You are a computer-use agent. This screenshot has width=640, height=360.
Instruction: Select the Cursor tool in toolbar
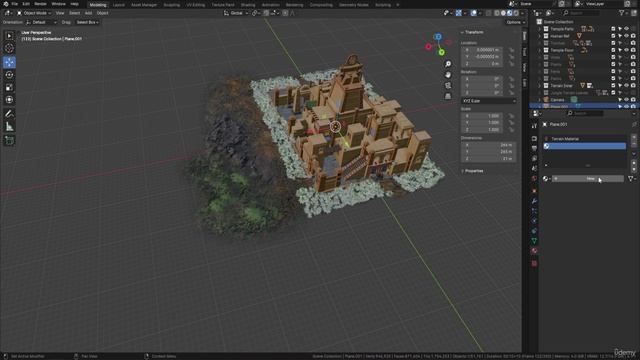(x=9, y=48)
